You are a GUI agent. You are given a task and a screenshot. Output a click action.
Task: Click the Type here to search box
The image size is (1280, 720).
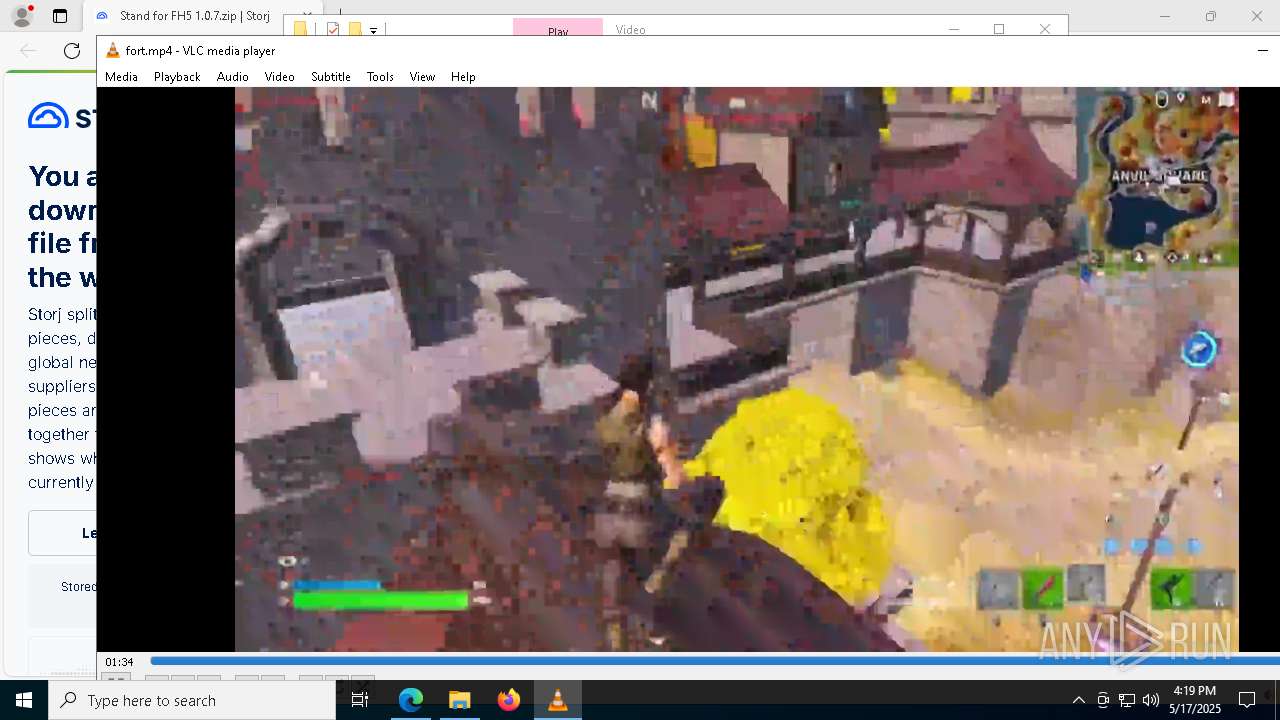coord(192,700)
